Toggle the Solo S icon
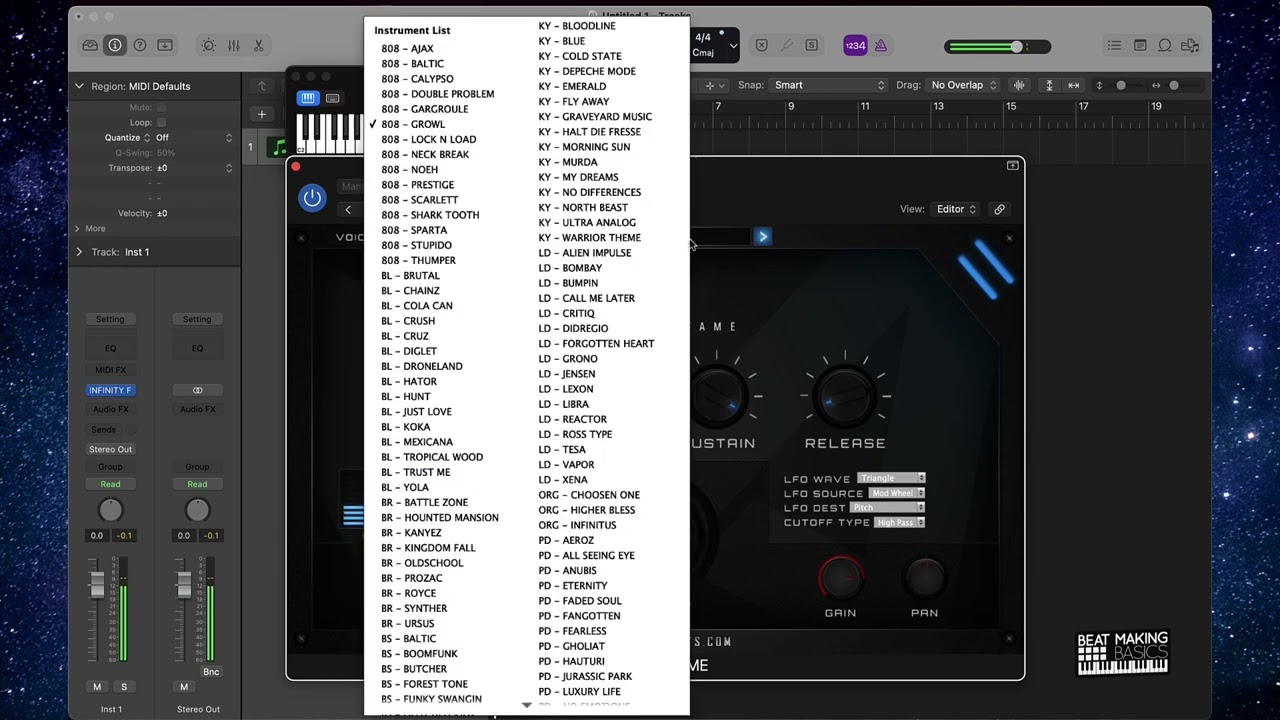This screenshot has height=720, width=1280. pos(811,45)
